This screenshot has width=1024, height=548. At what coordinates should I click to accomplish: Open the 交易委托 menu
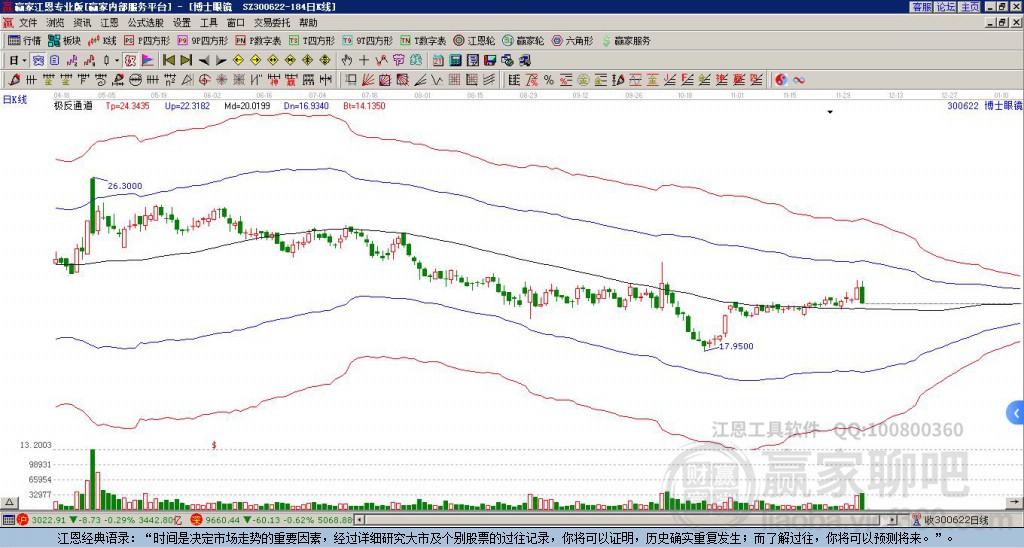pos(272,23)
